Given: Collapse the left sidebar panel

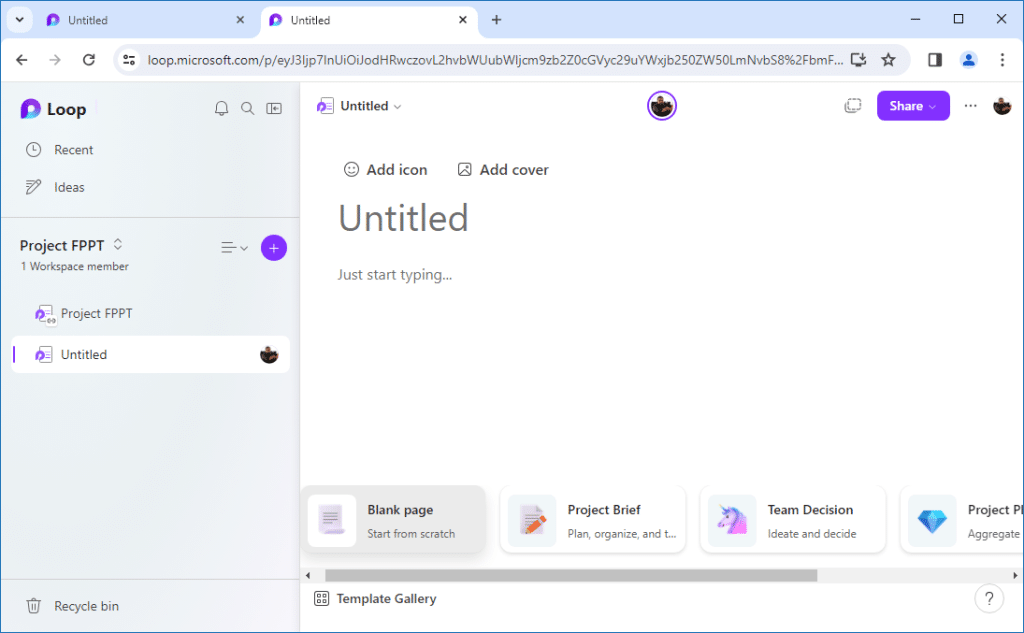Looking at the screenshot, I should (274, 108).
